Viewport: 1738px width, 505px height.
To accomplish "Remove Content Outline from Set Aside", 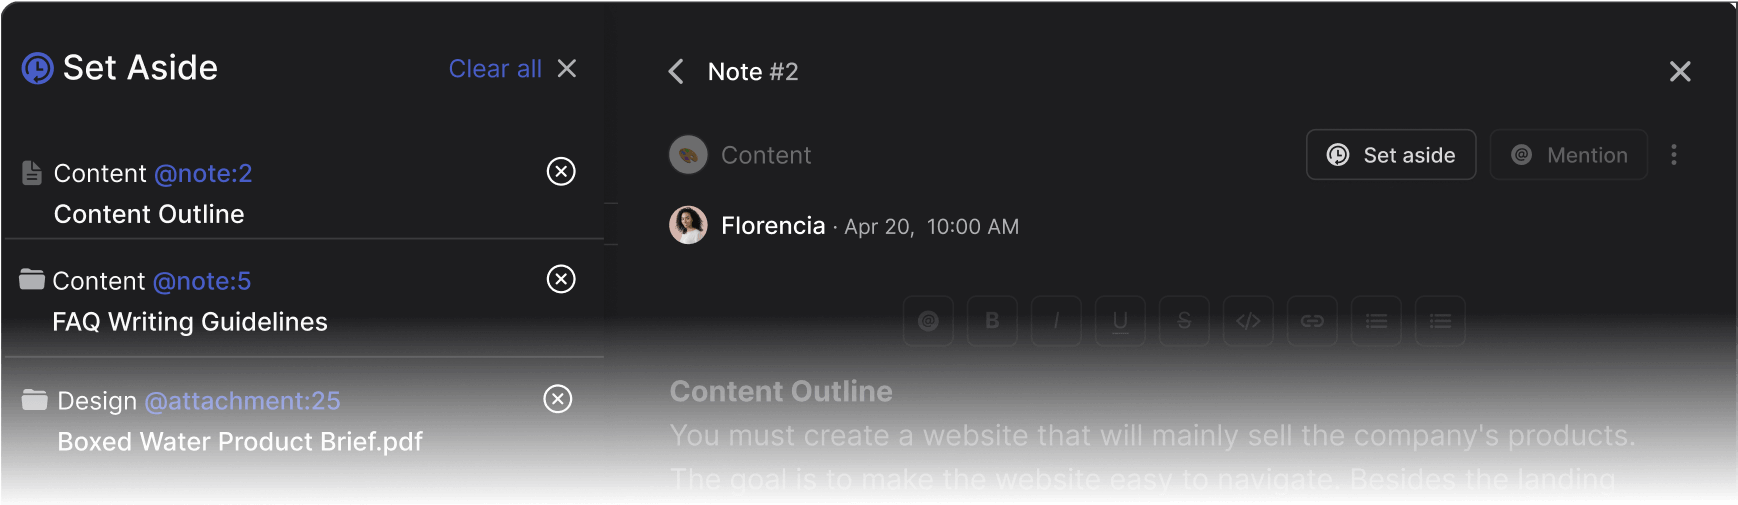I will 561,172.
